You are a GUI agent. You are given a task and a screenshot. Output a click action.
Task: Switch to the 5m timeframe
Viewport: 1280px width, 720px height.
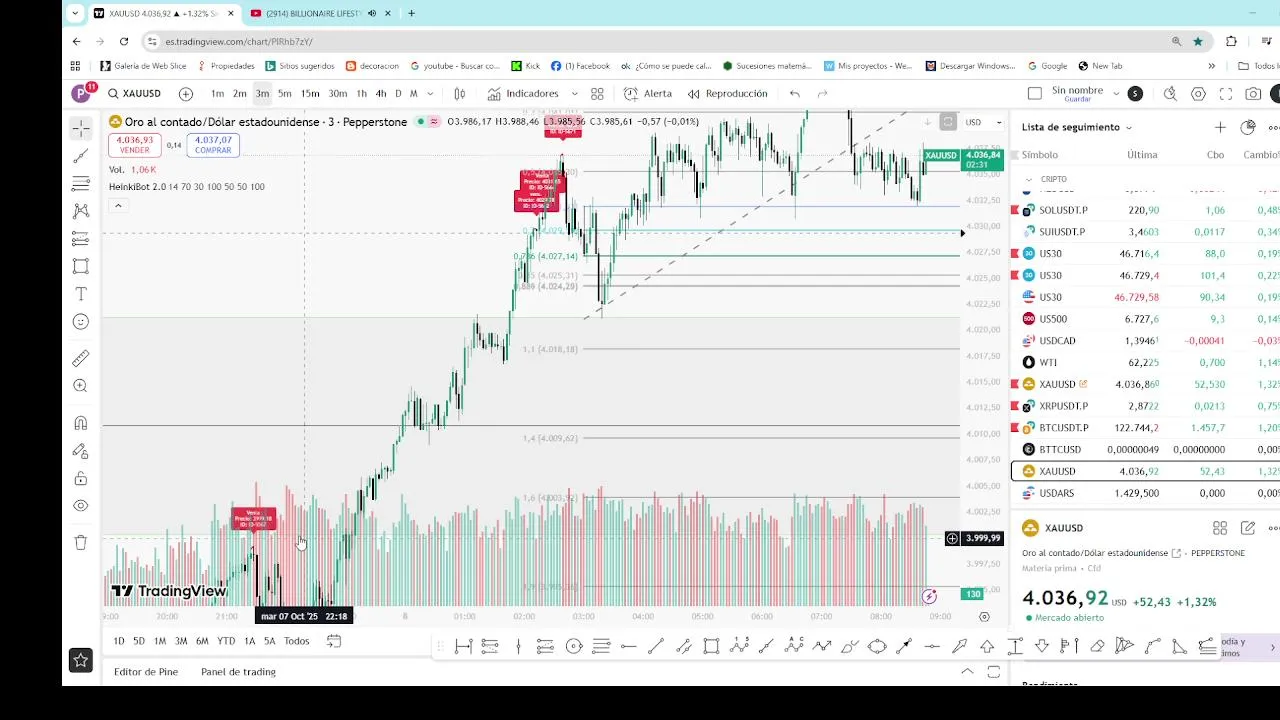pos(285,94)
